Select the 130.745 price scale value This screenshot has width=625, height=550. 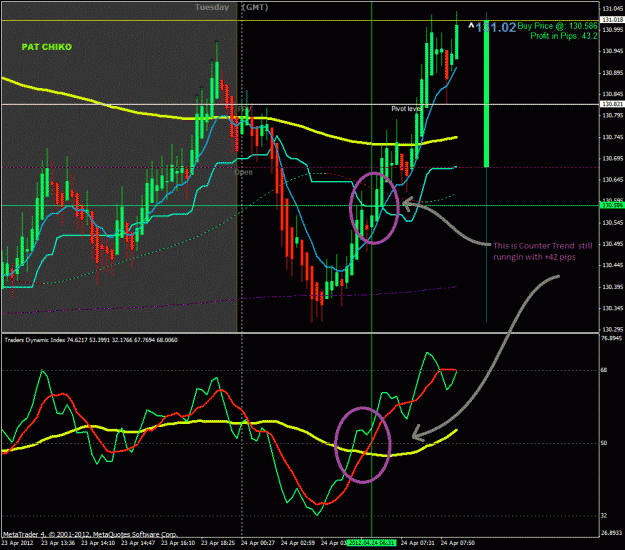[x=613, y=137]
